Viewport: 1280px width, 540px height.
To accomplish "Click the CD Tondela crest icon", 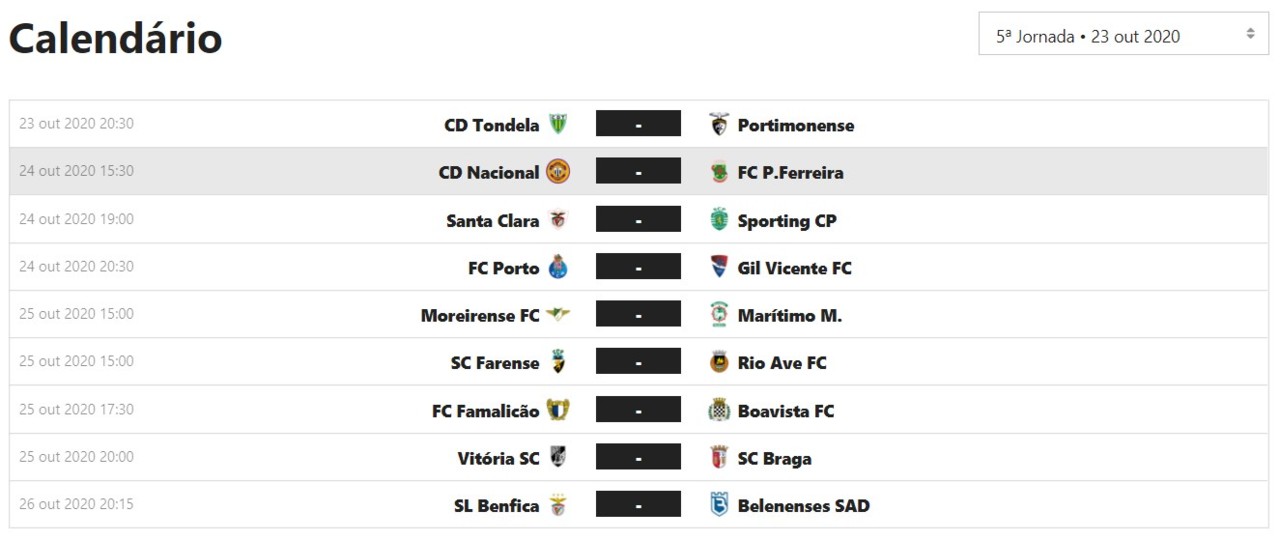I will tap(557, 125).
